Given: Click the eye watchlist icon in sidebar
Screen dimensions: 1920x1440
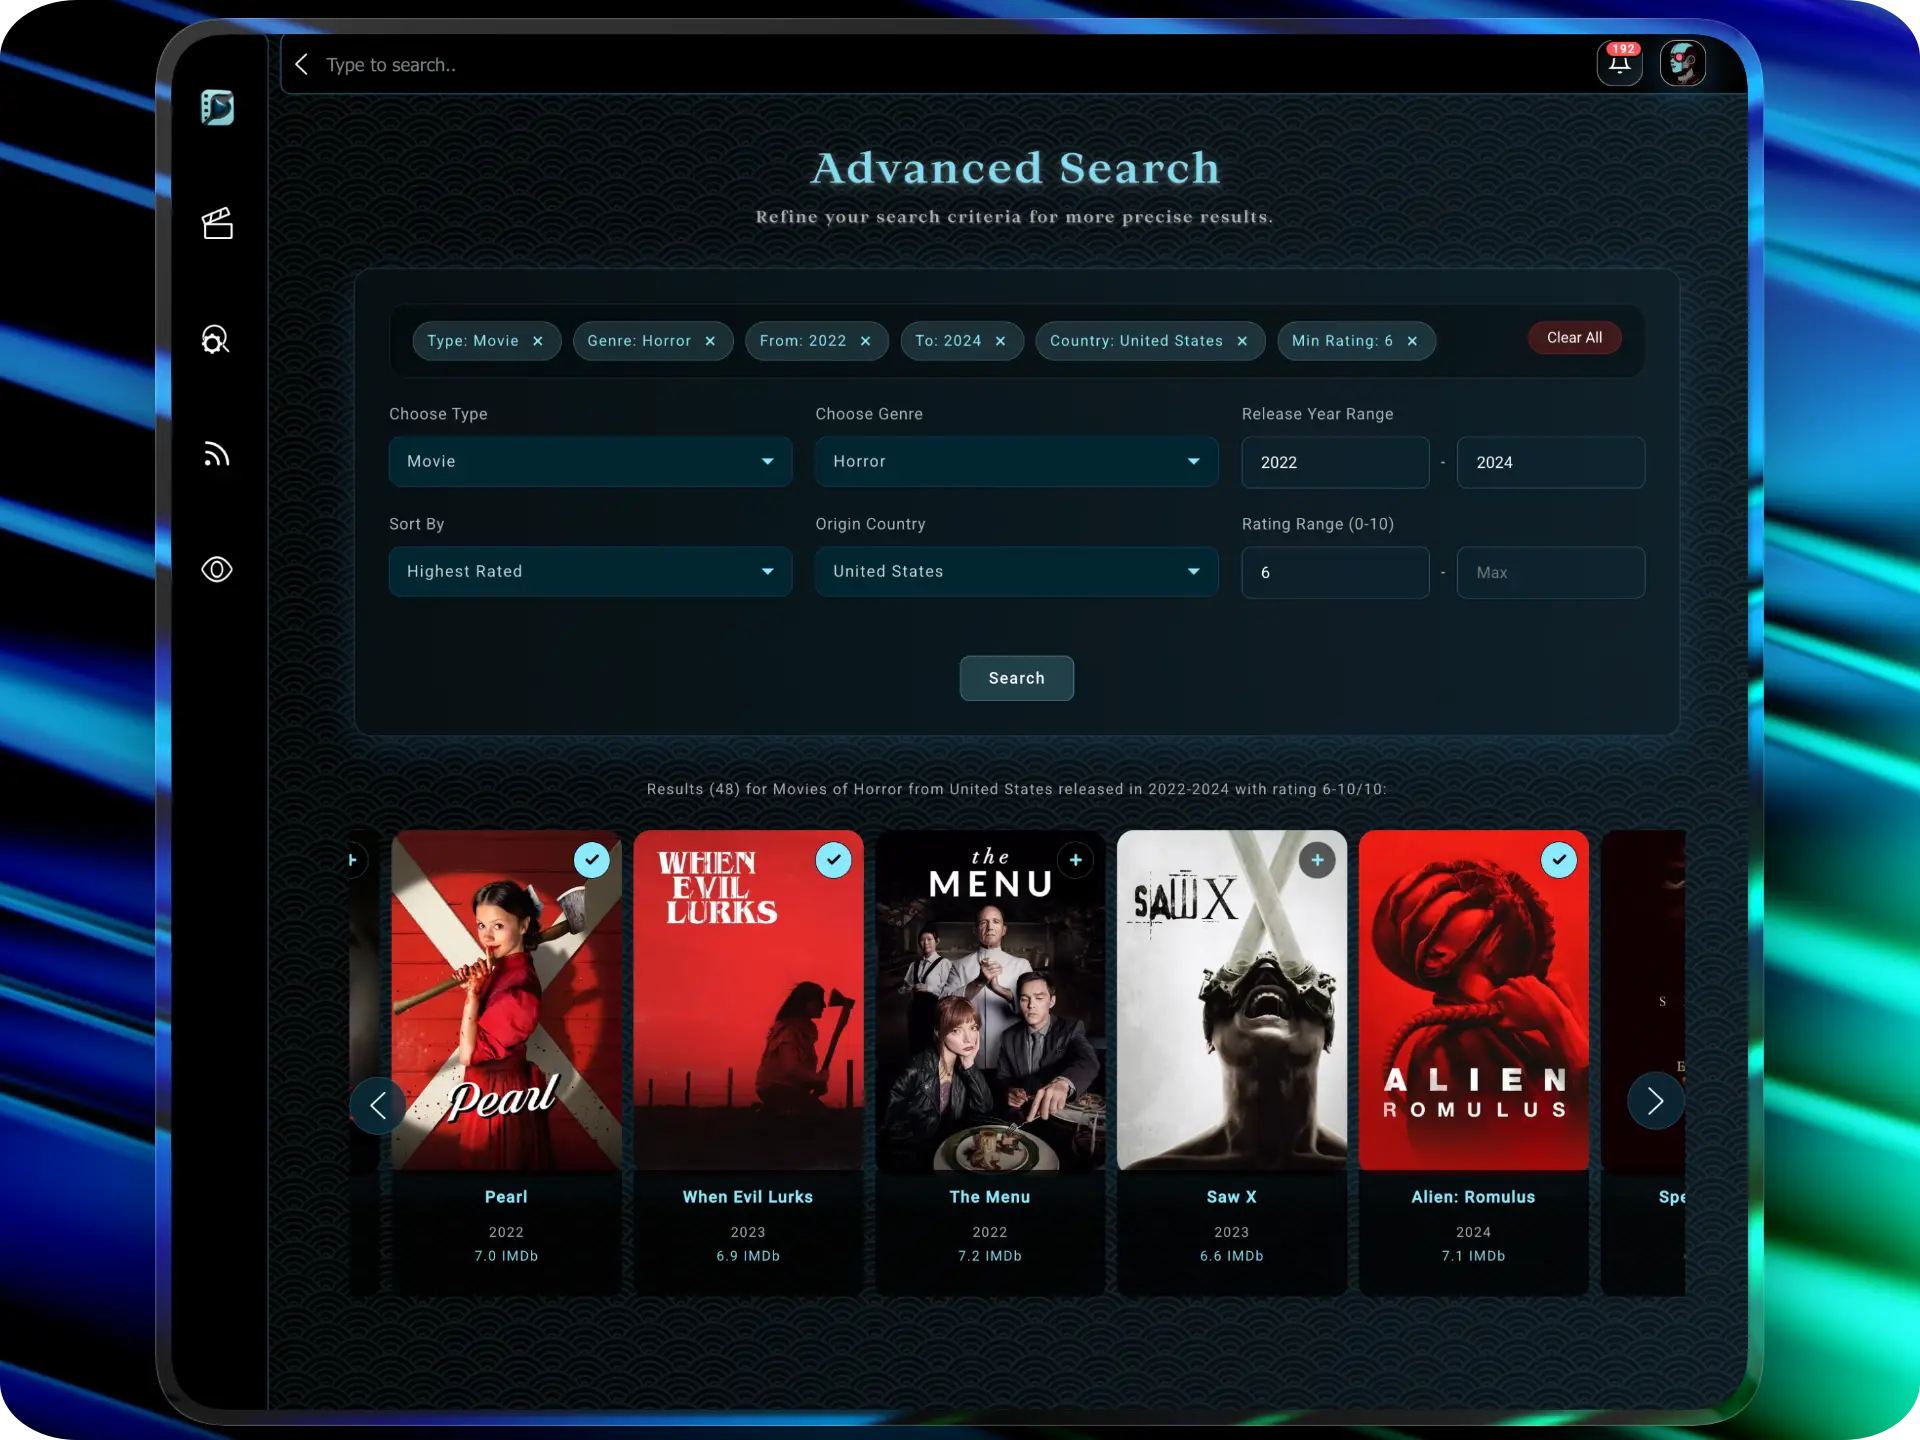Looking at the screenshot, I should [217, 569].
